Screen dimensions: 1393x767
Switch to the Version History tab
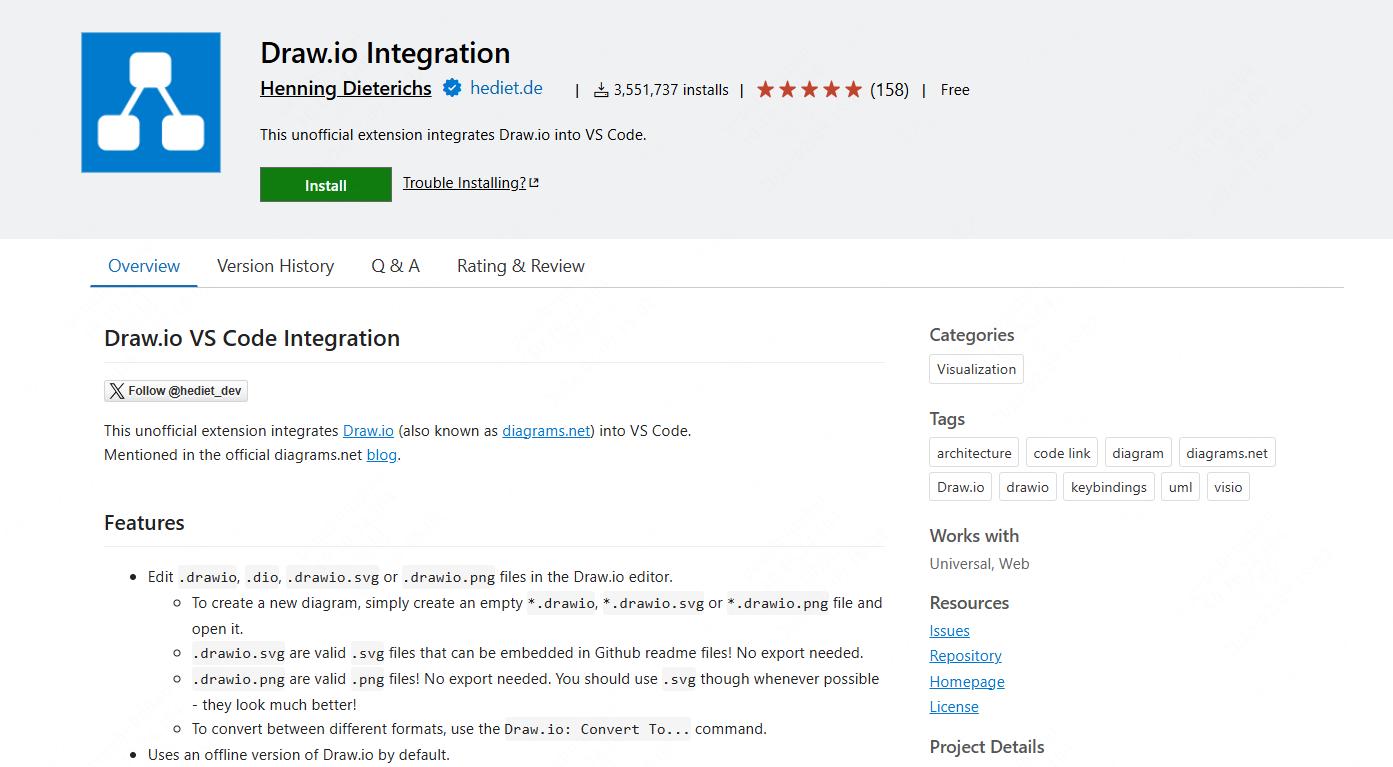[275, 266]
